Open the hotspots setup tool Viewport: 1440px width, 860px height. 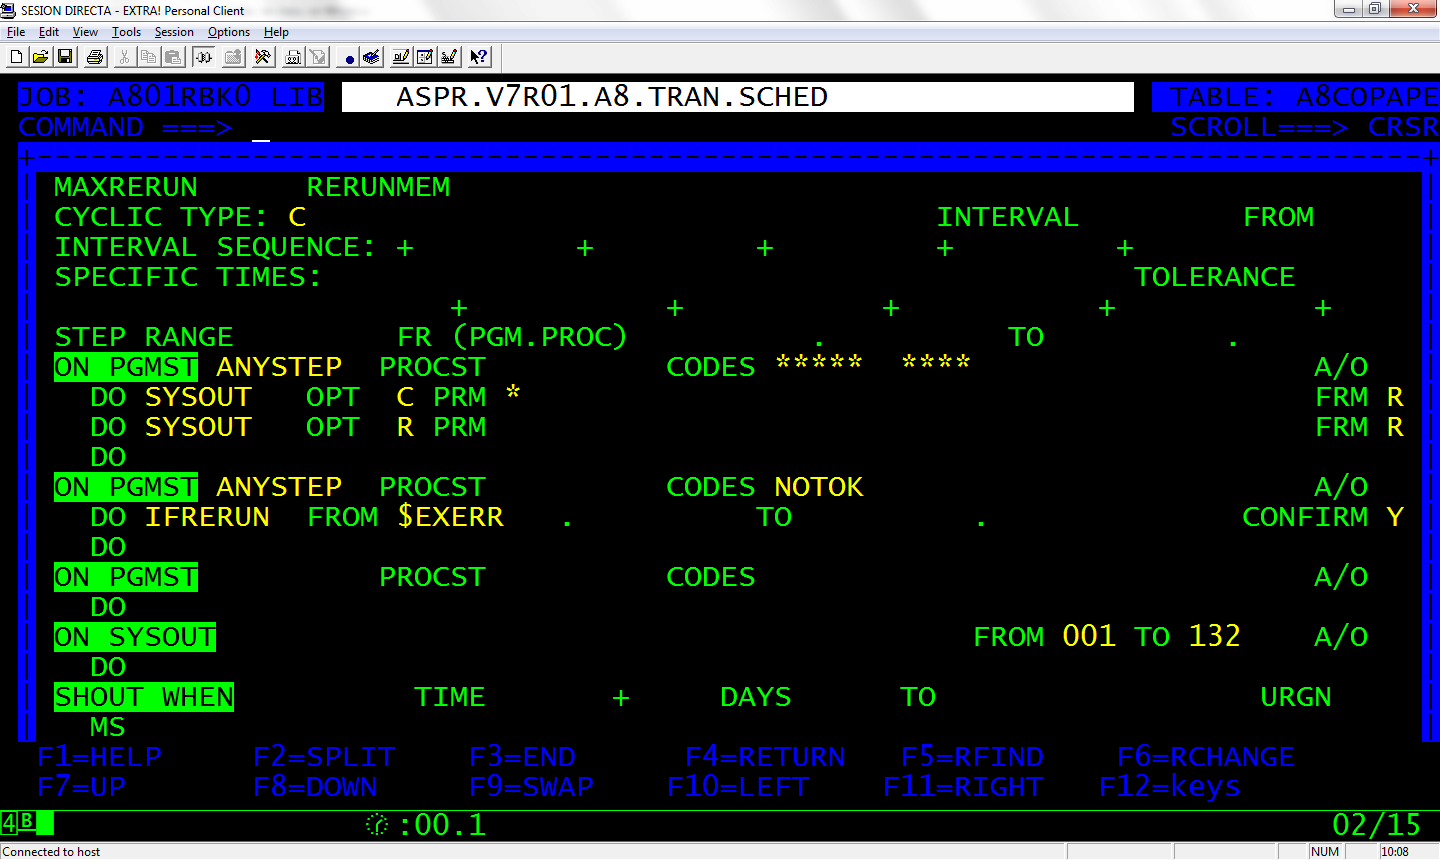pos(263,57)
